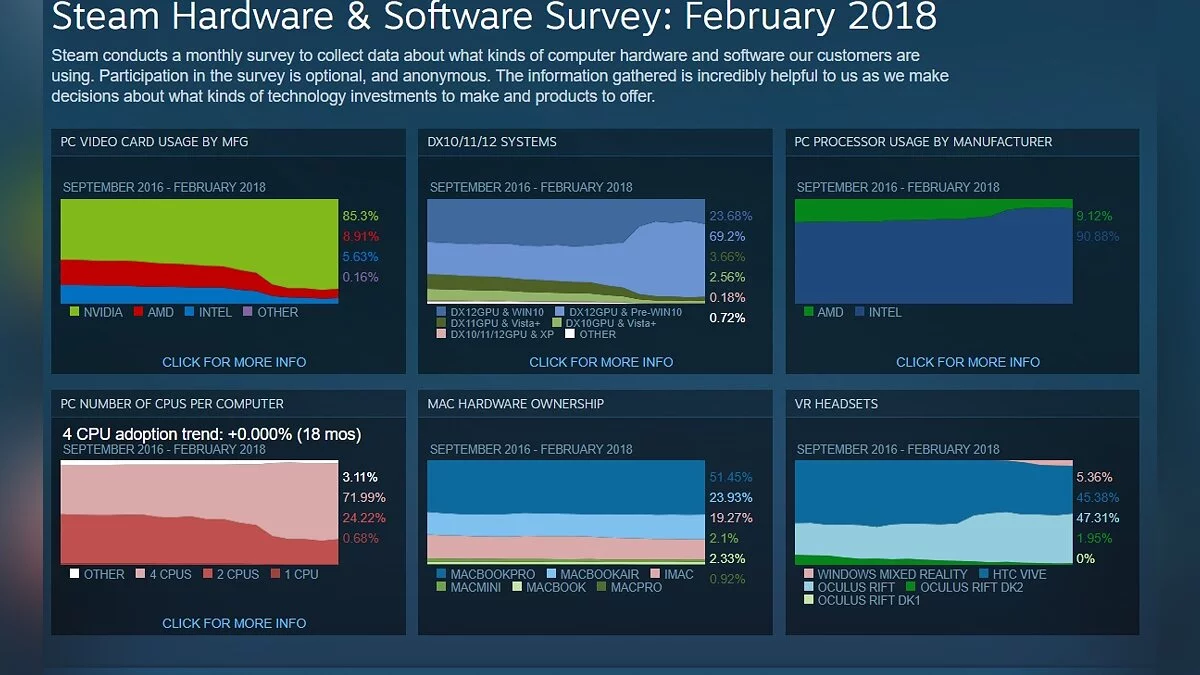Screen dimensions: 1200x675
Task: Click the 45.38% HTC Vive value
Action: [1098, 497]
